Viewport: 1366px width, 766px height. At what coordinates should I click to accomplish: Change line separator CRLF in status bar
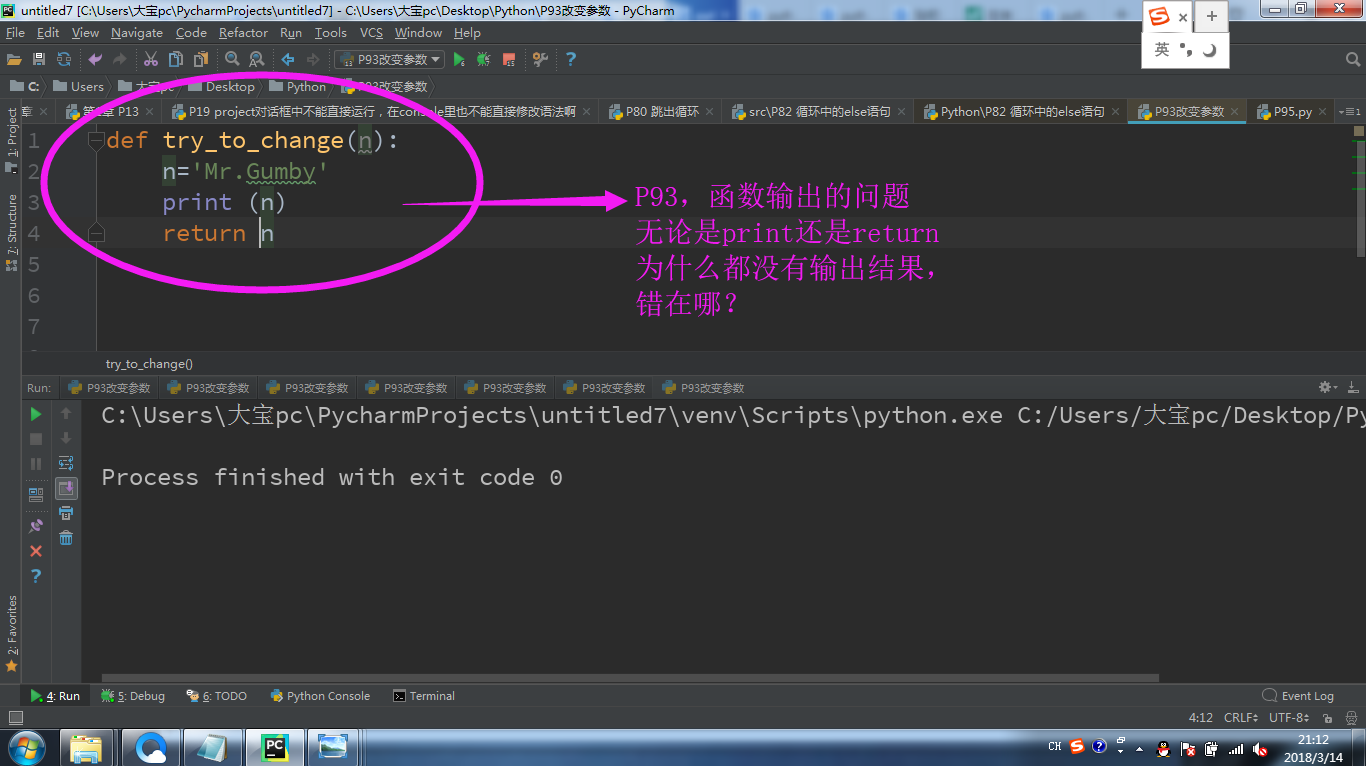pyautogui.click(x=1242, y=718)
